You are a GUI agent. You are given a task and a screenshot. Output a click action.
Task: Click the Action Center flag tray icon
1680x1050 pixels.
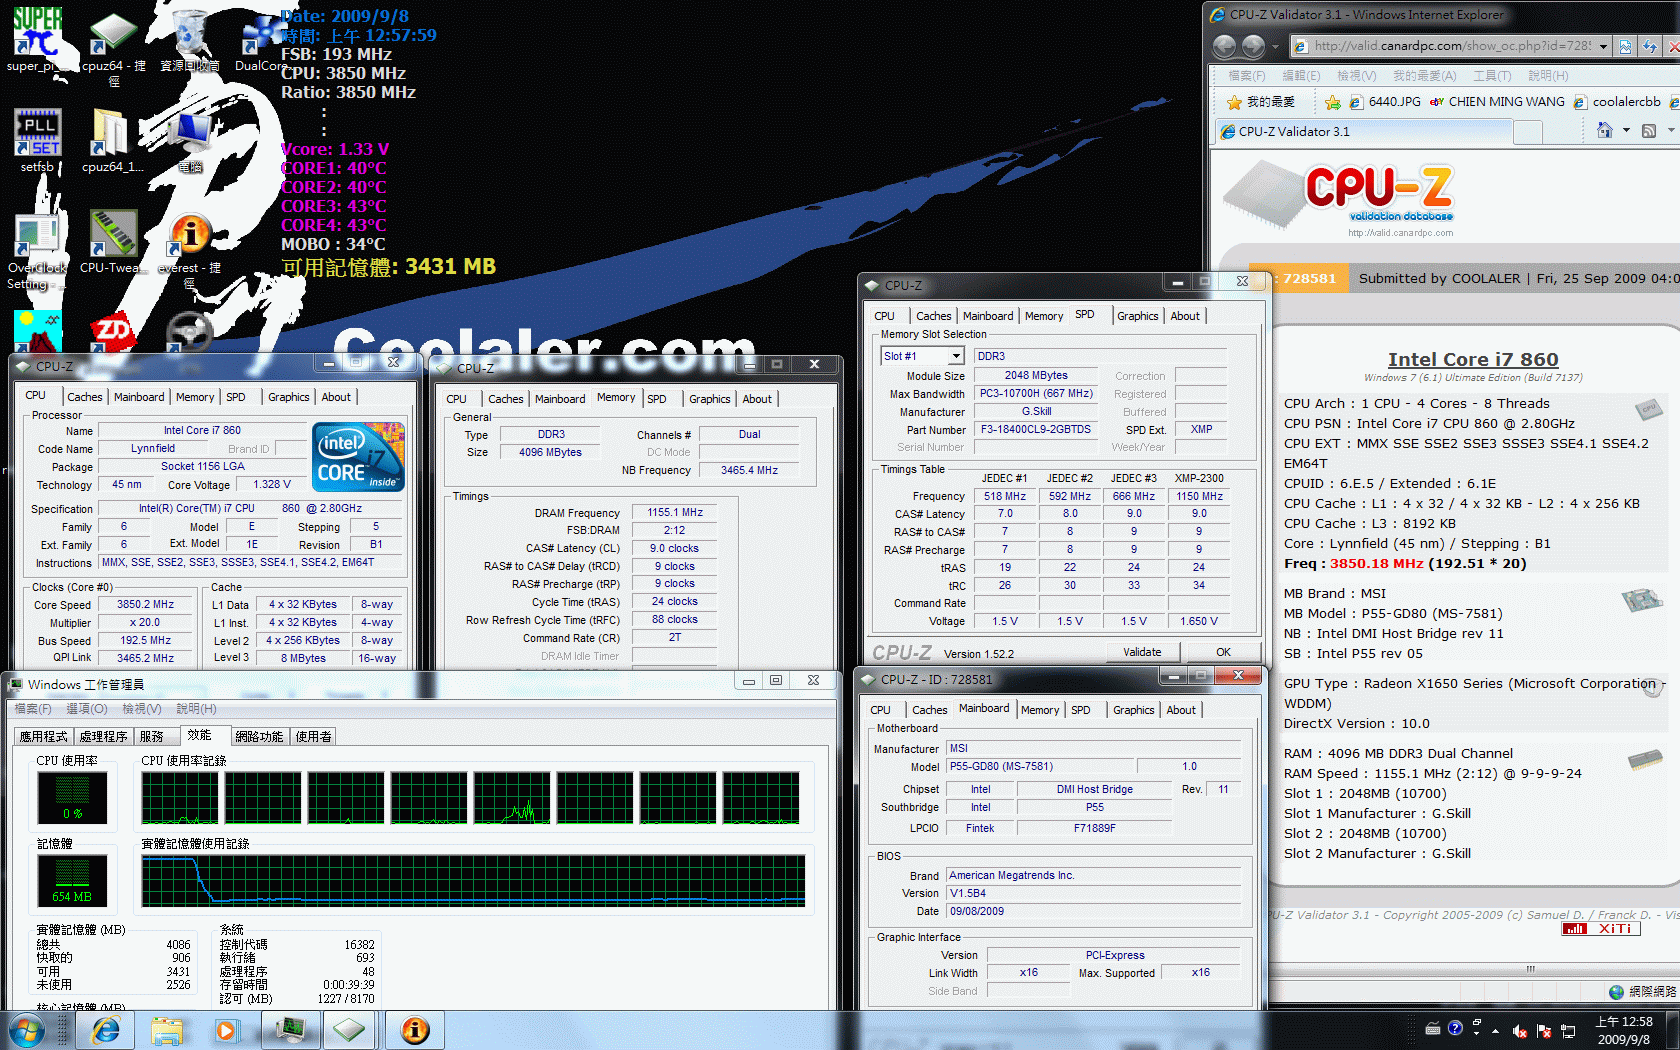pyautogui.click(x=1544, y=1031)
